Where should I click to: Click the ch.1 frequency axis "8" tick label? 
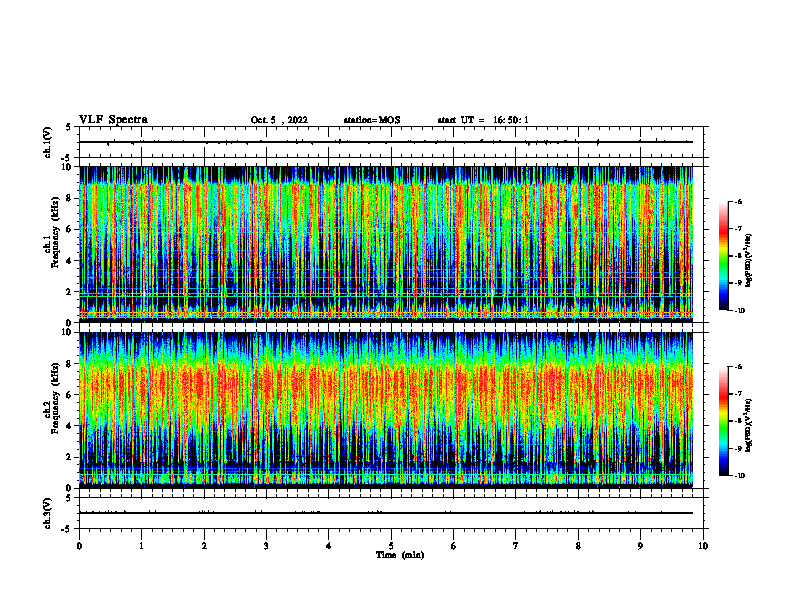[x=69, y=198]
